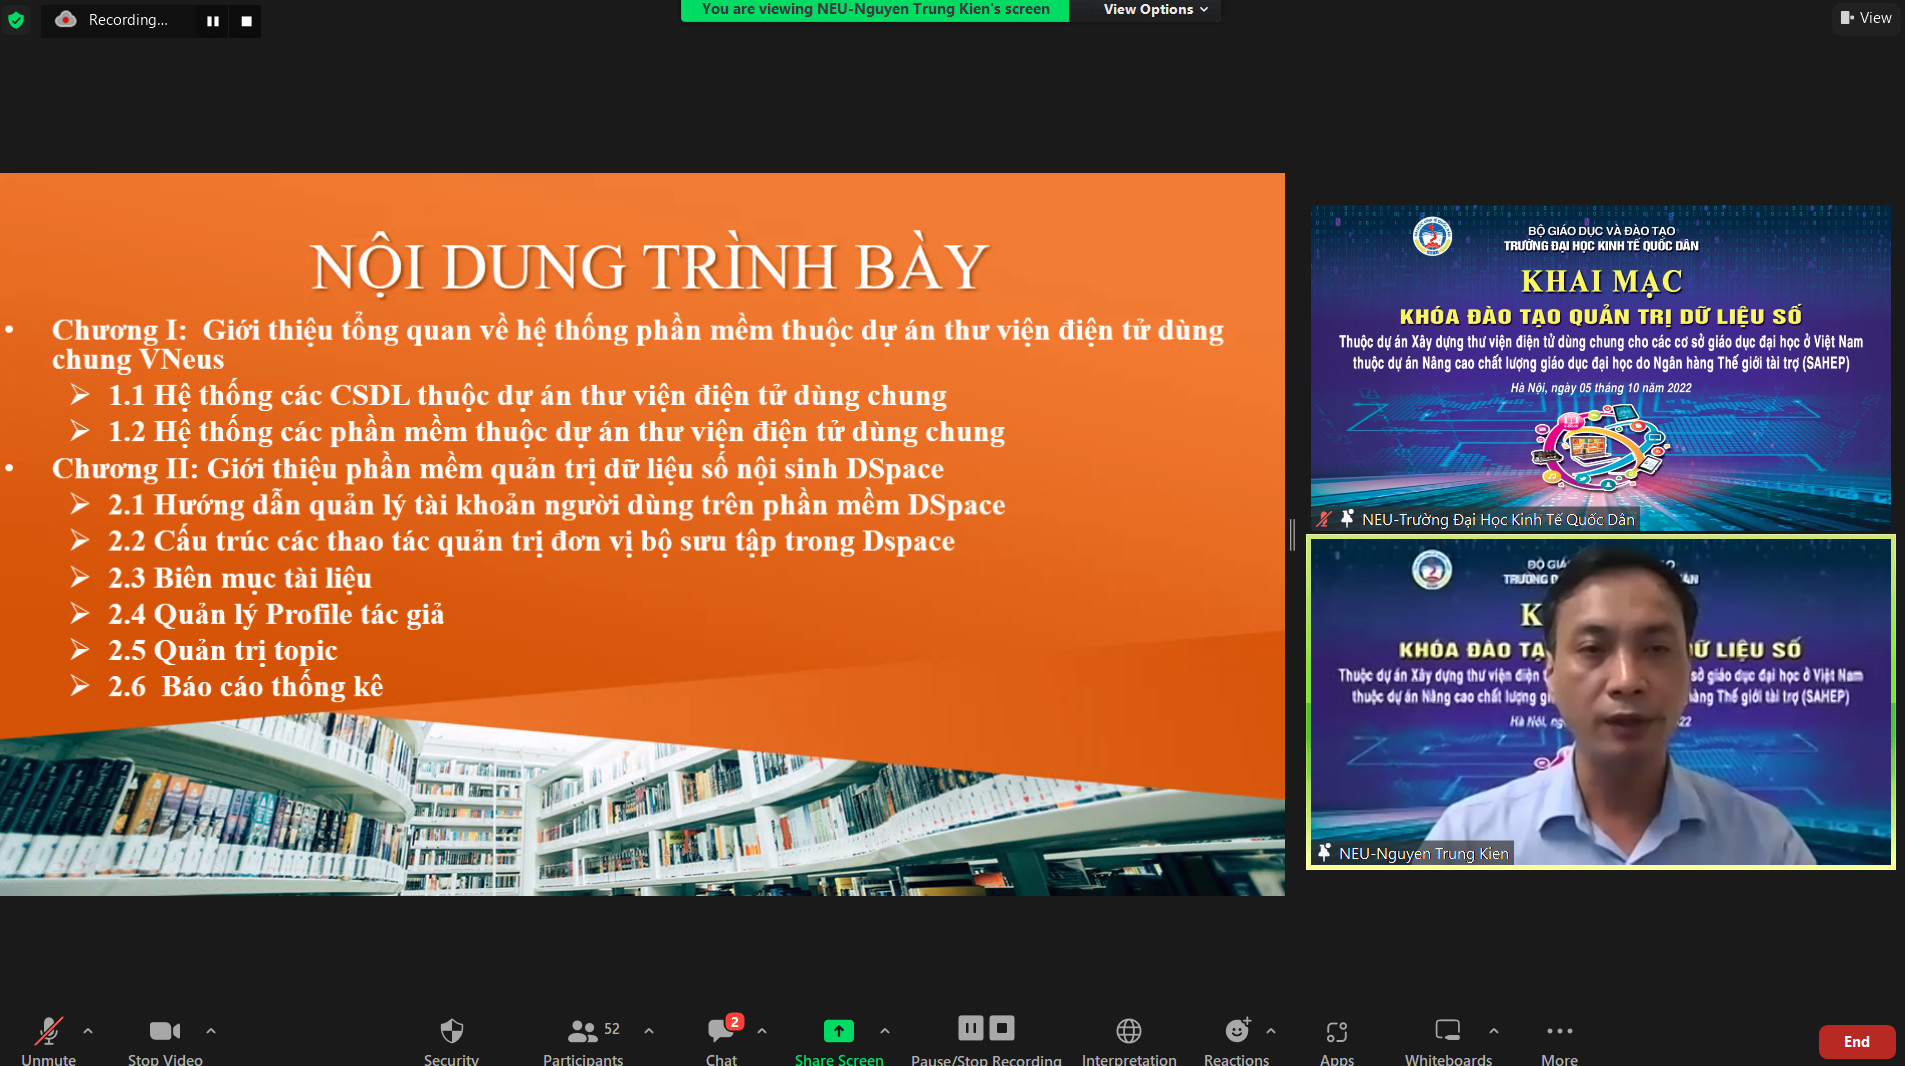Unmute the microphone
This screenshot has height=1066, width=1905.
(x=48, y=1031)
